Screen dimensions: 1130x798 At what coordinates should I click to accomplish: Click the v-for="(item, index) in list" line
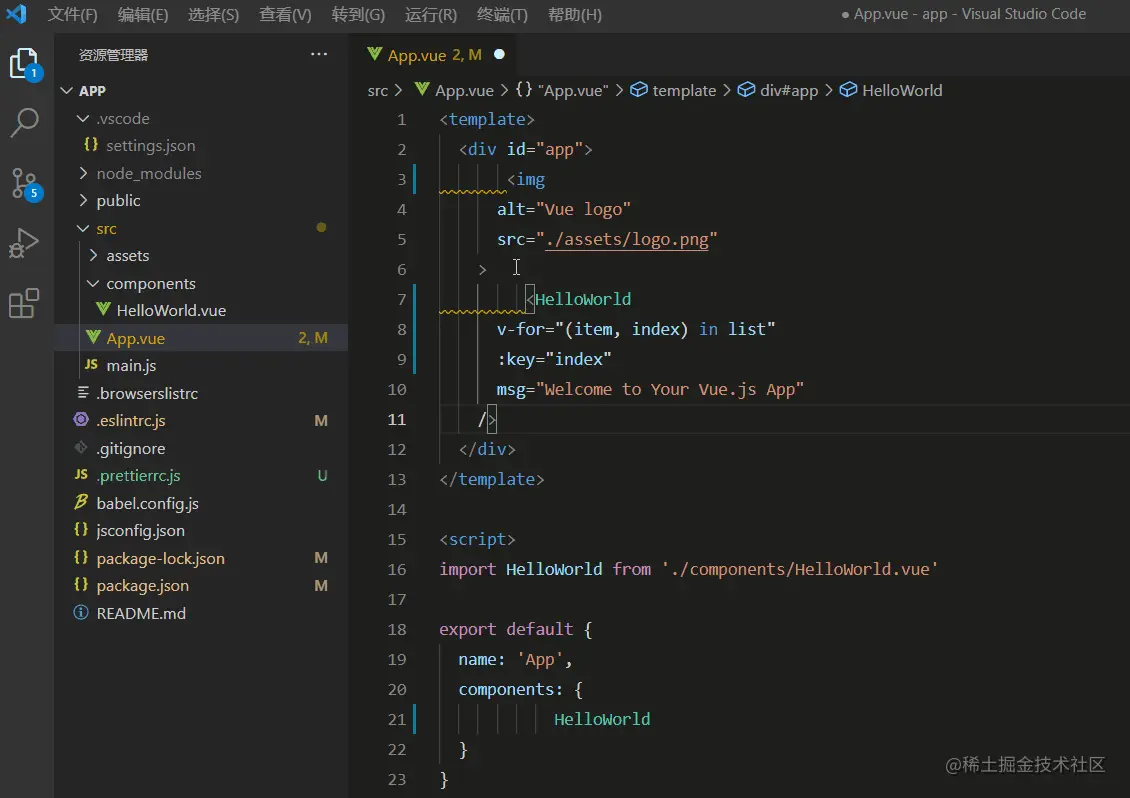pos(636,329)
